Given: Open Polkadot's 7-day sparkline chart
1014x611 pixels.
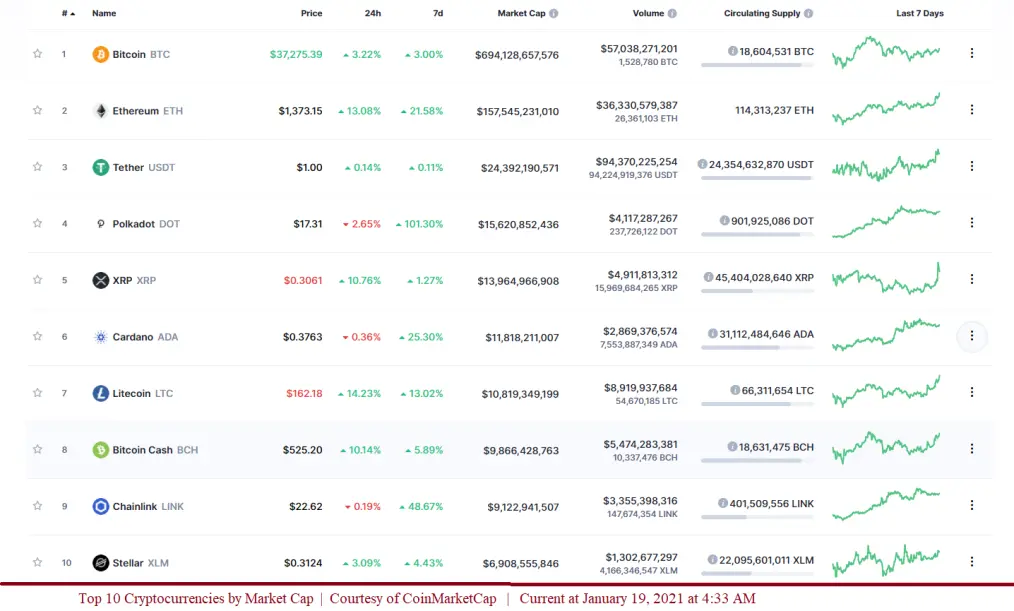Looking at the screenshot, I should 886,222.
